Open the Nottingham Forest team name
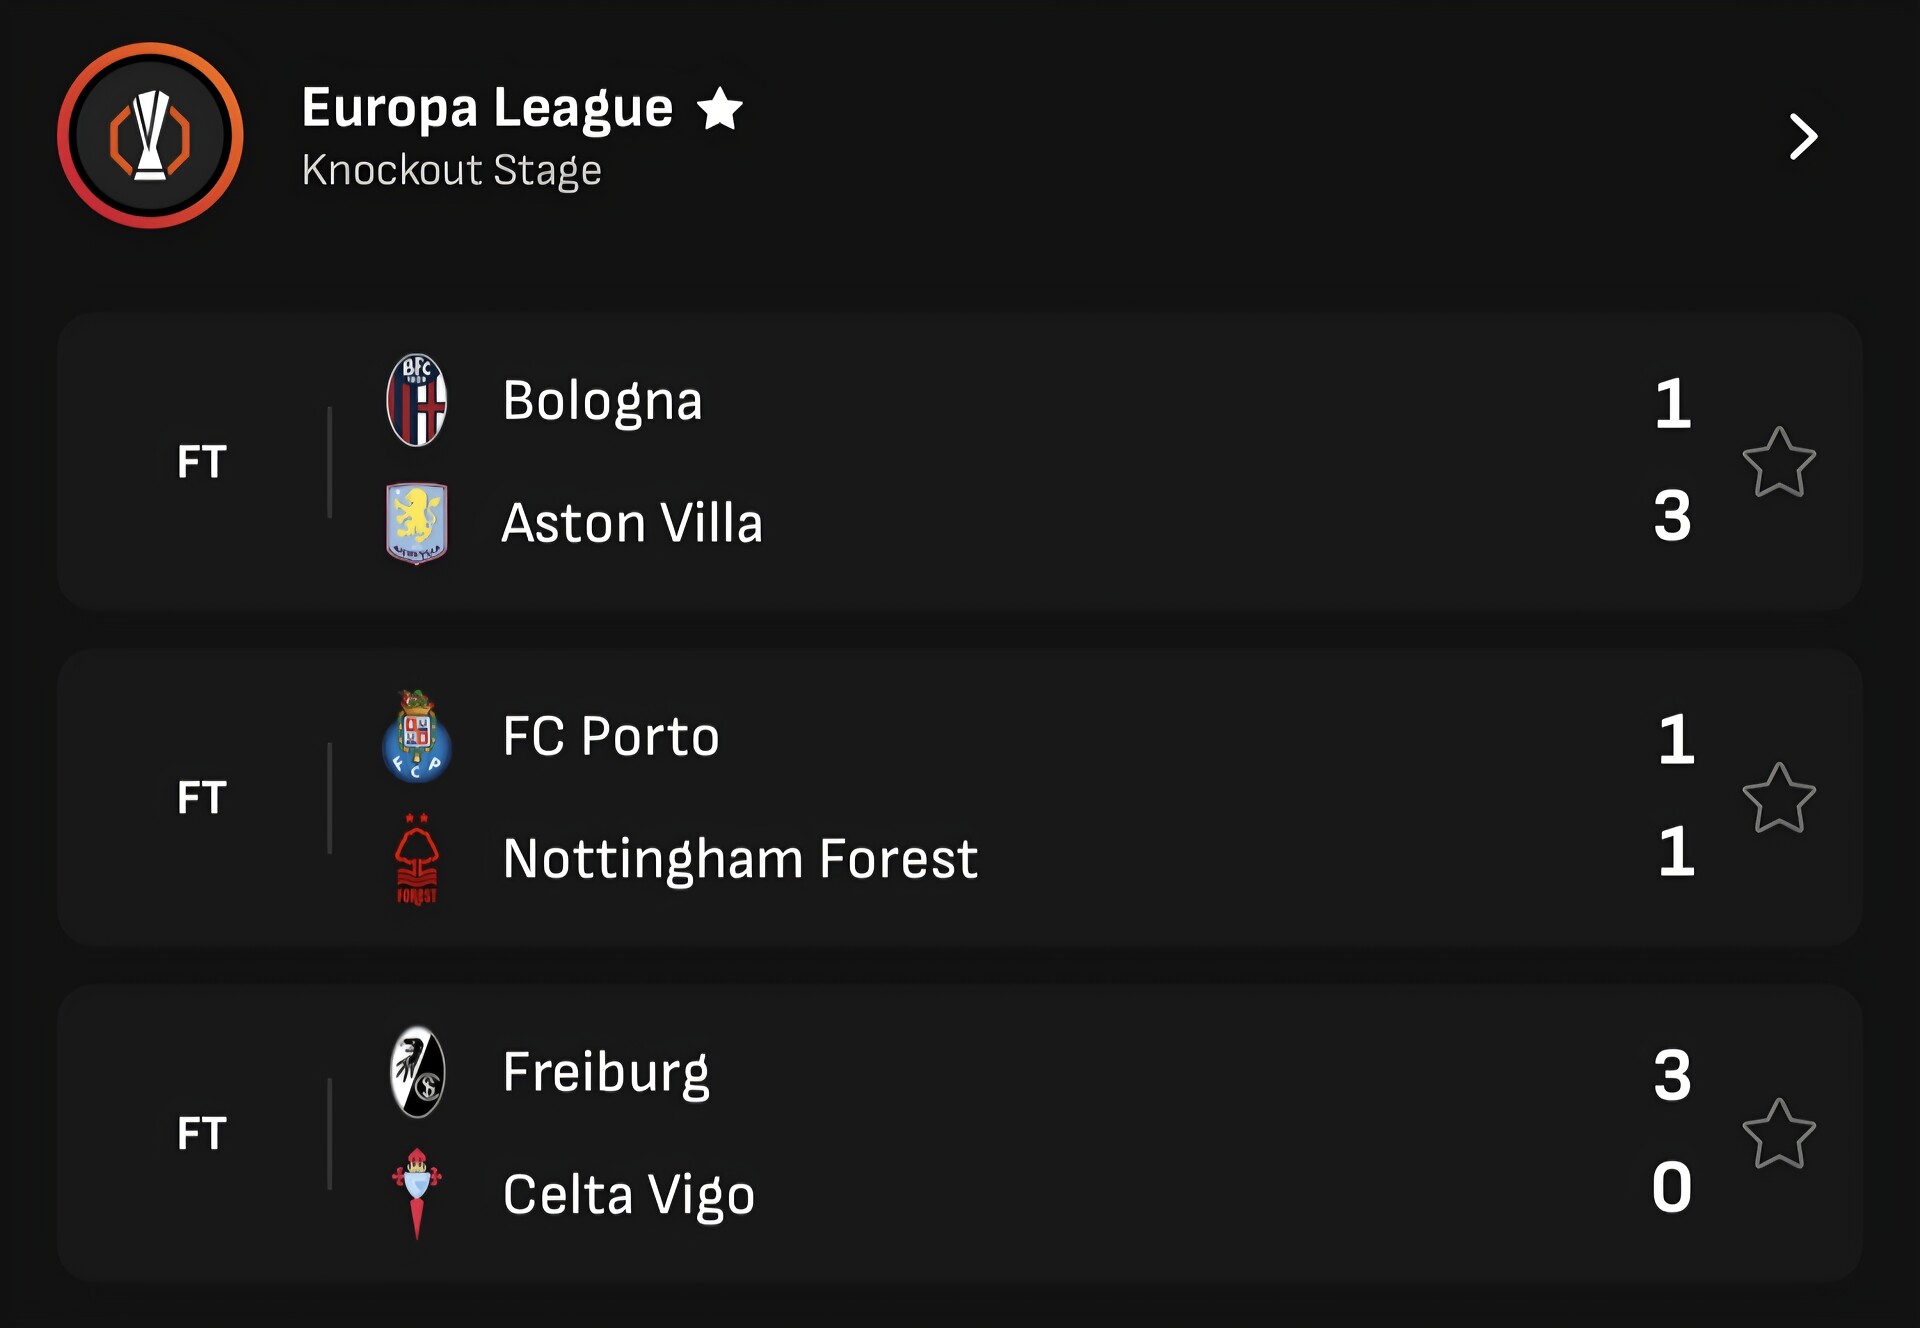The height and width of the screenshot is (1328, 1920). pyautogui.click(x=740, y=859)
